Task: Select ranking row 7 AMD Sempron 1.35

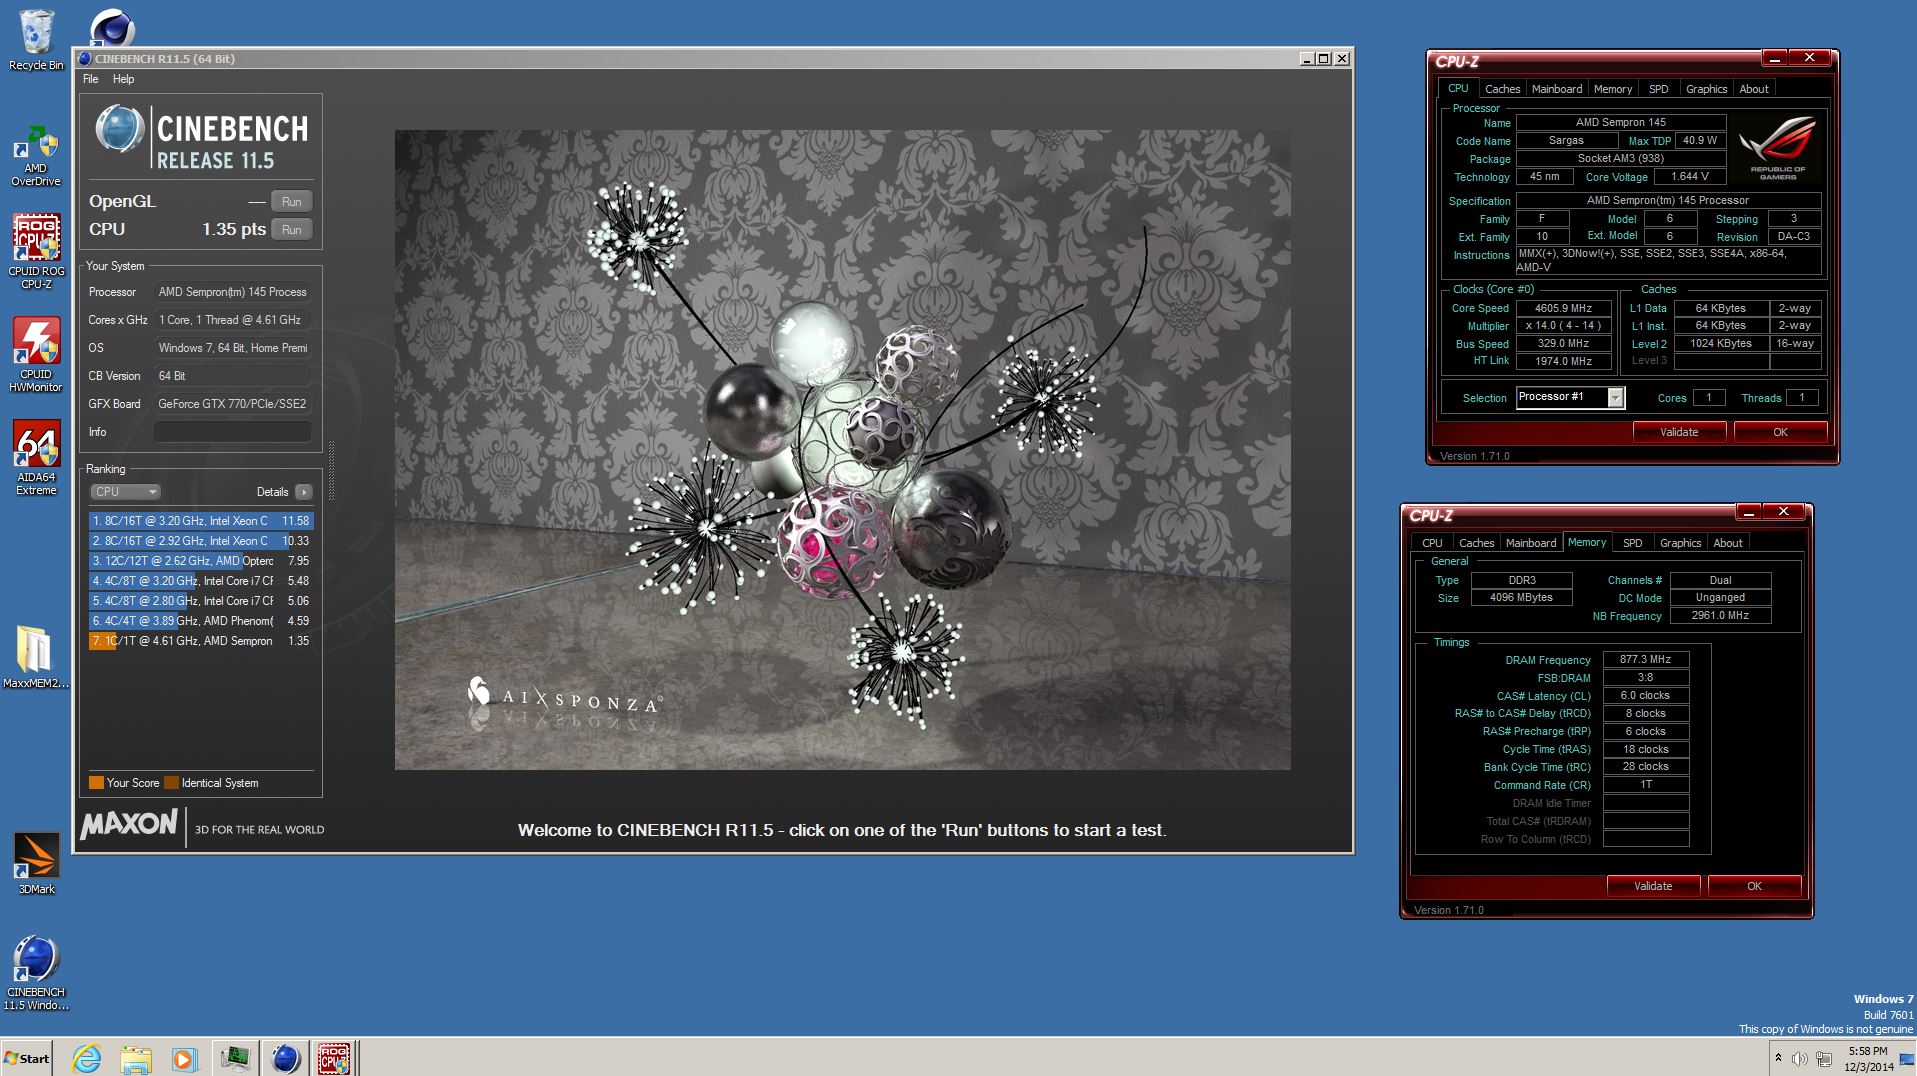Action: 201,641
